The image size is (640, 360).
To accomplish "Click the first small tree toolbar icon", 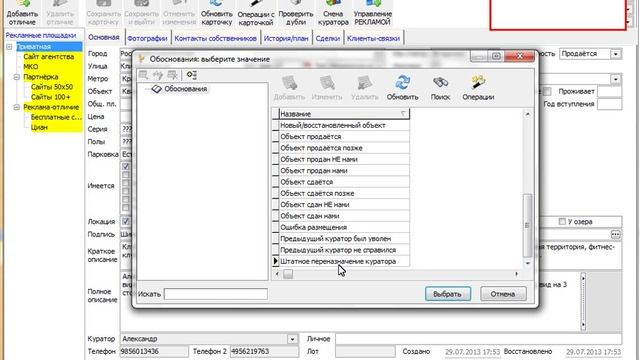I will point(143,75).
